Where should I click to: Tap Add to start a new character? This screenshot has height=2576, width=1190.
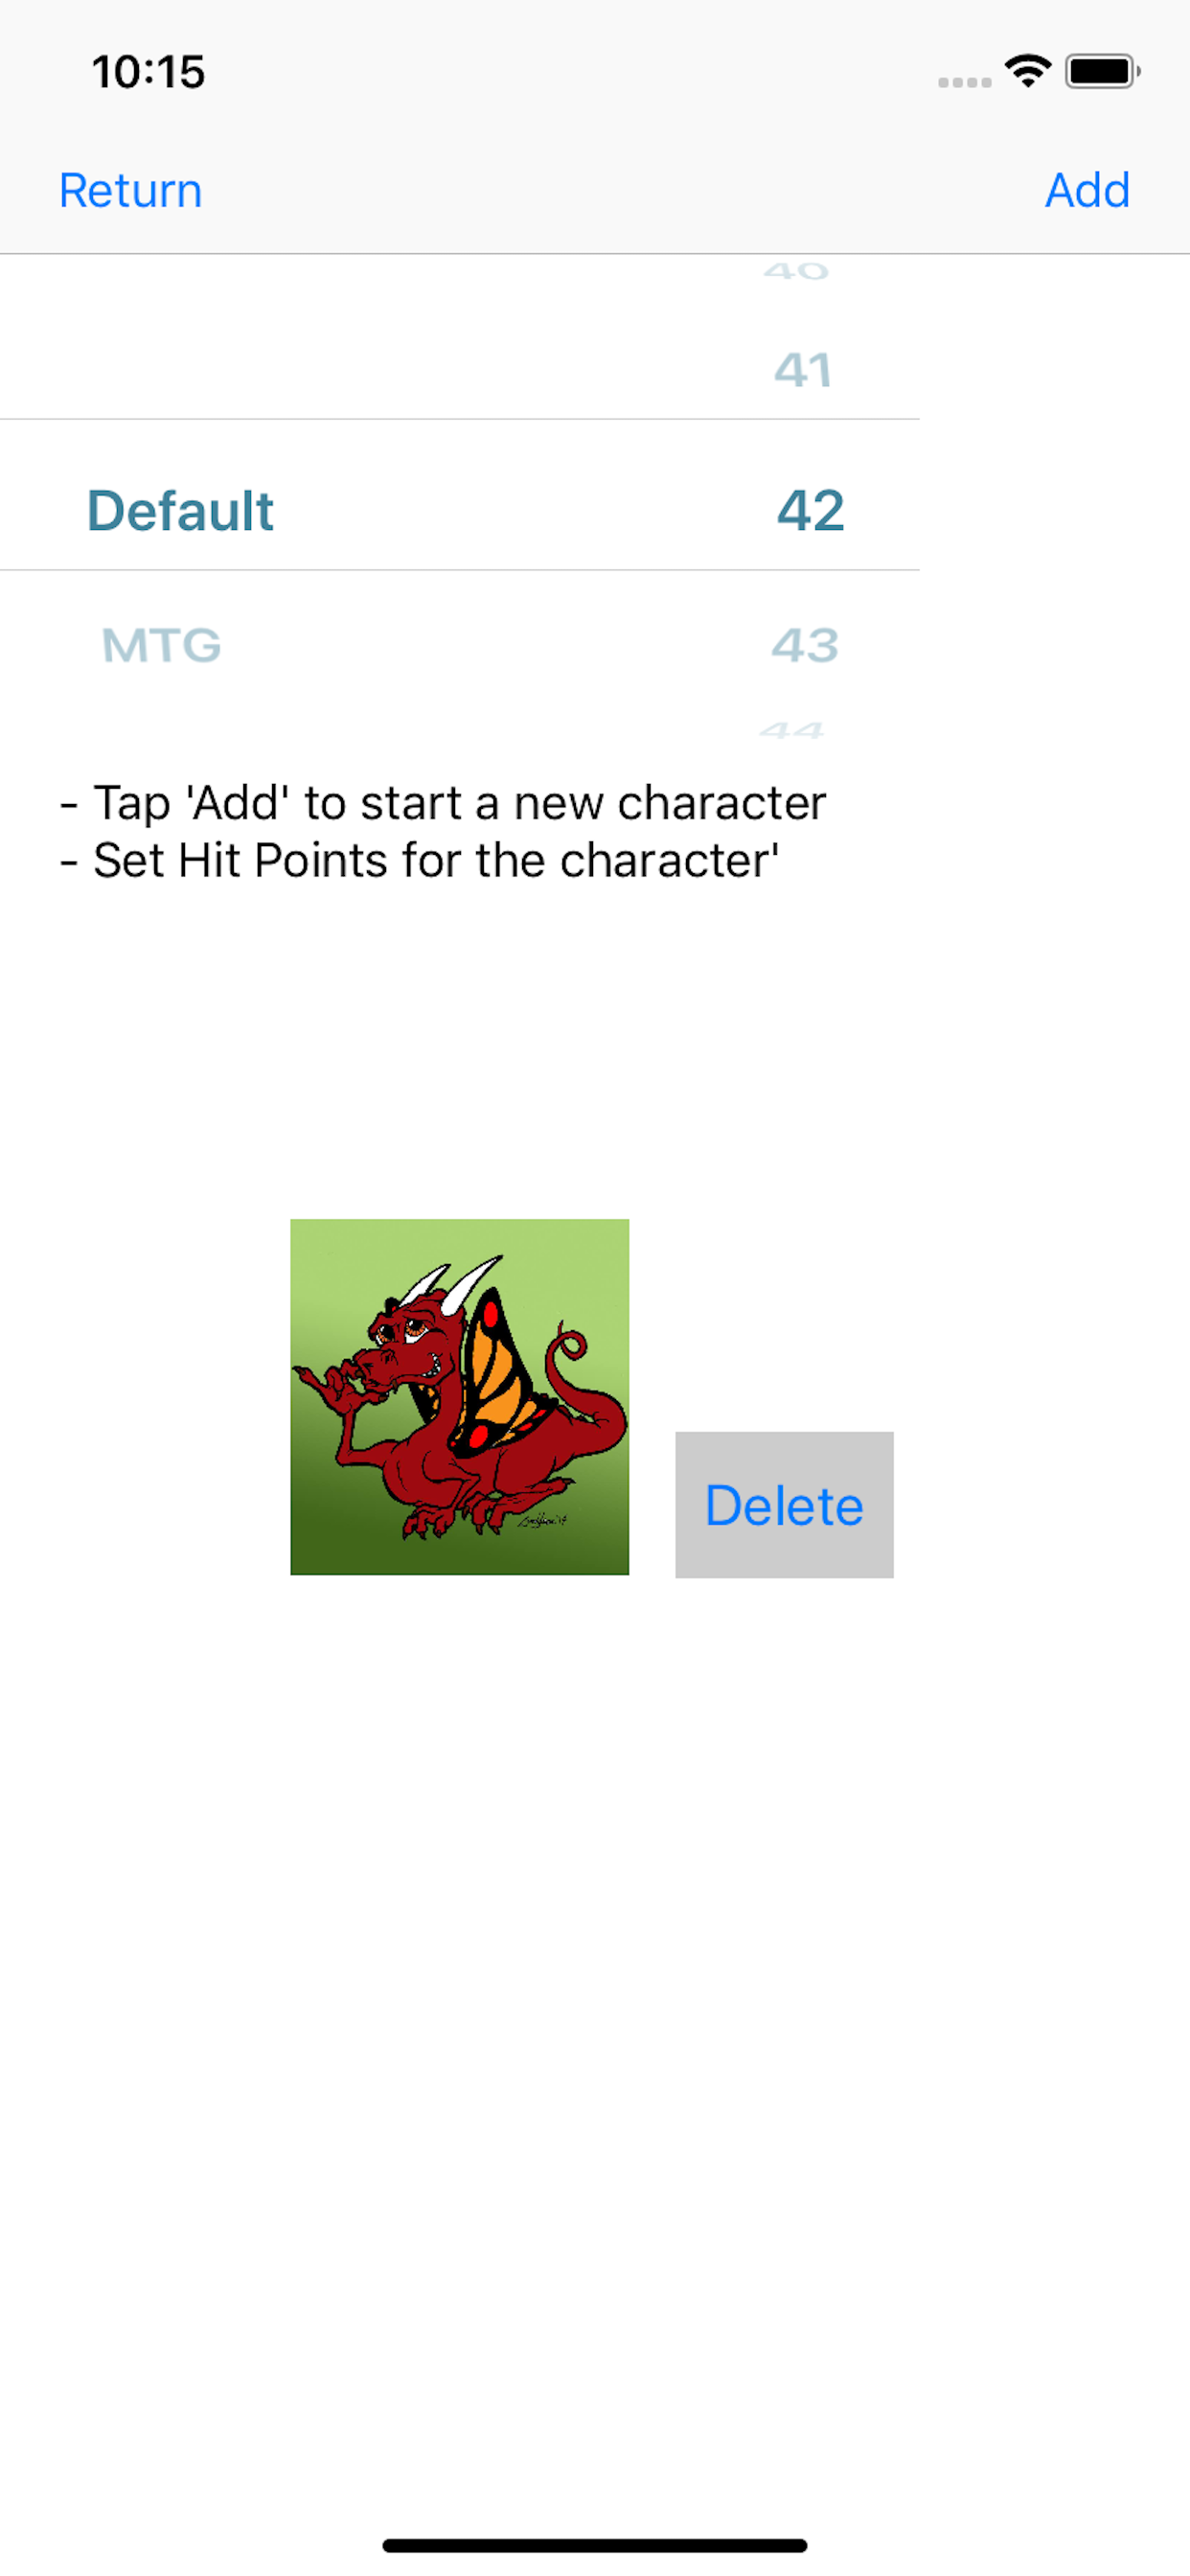tap(1087, 190)
